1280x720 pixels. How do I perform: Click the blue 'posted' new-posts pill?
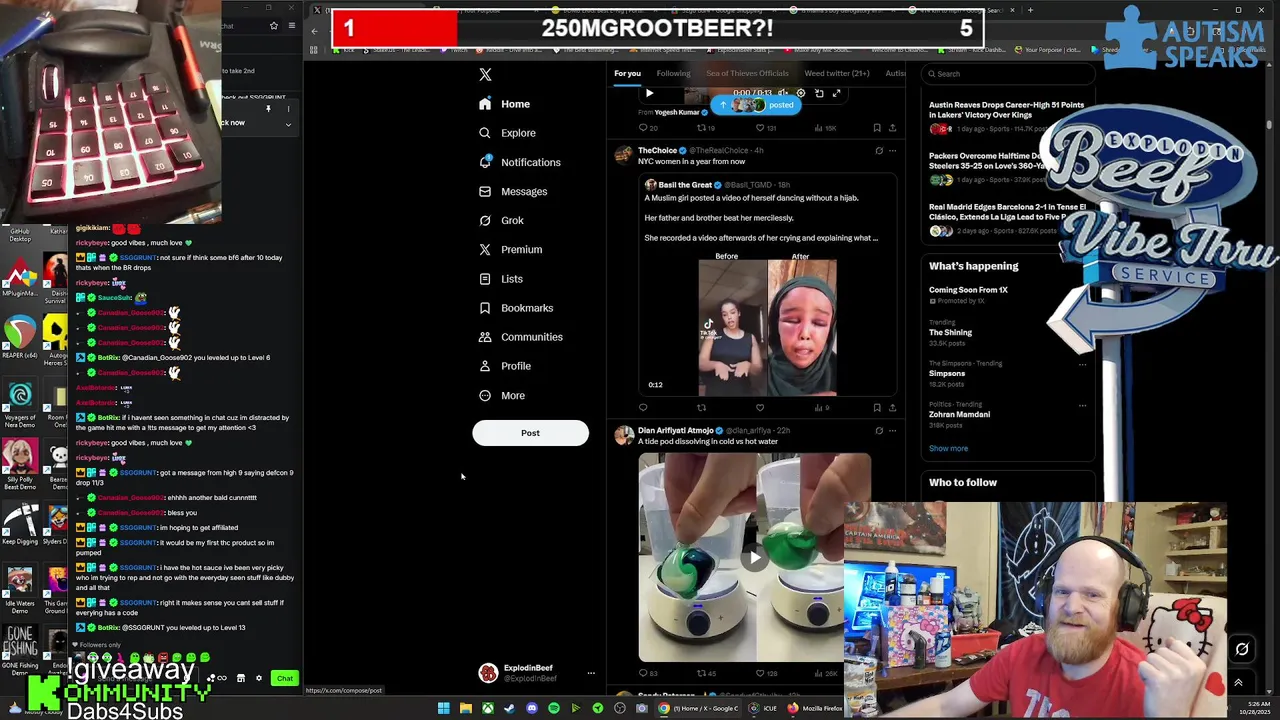pos(756,105)
